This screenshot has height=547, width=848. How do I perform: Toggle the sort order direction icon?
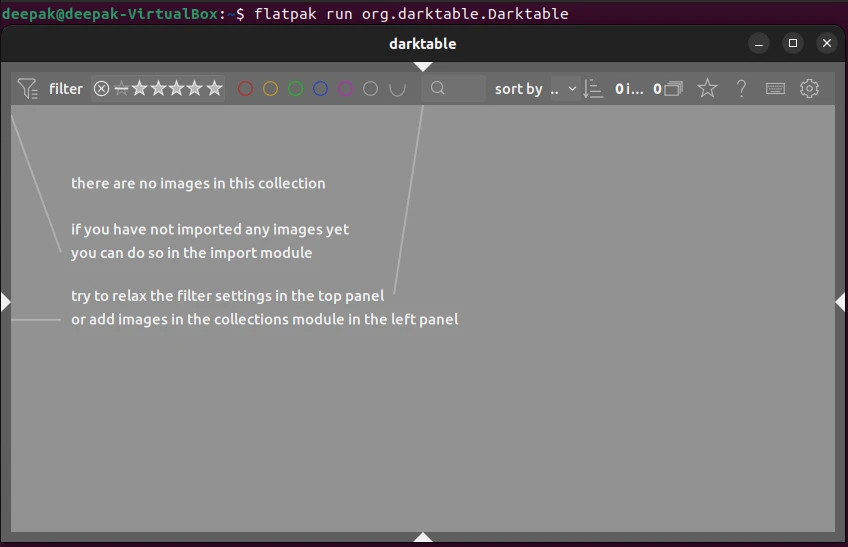(593, 89)
